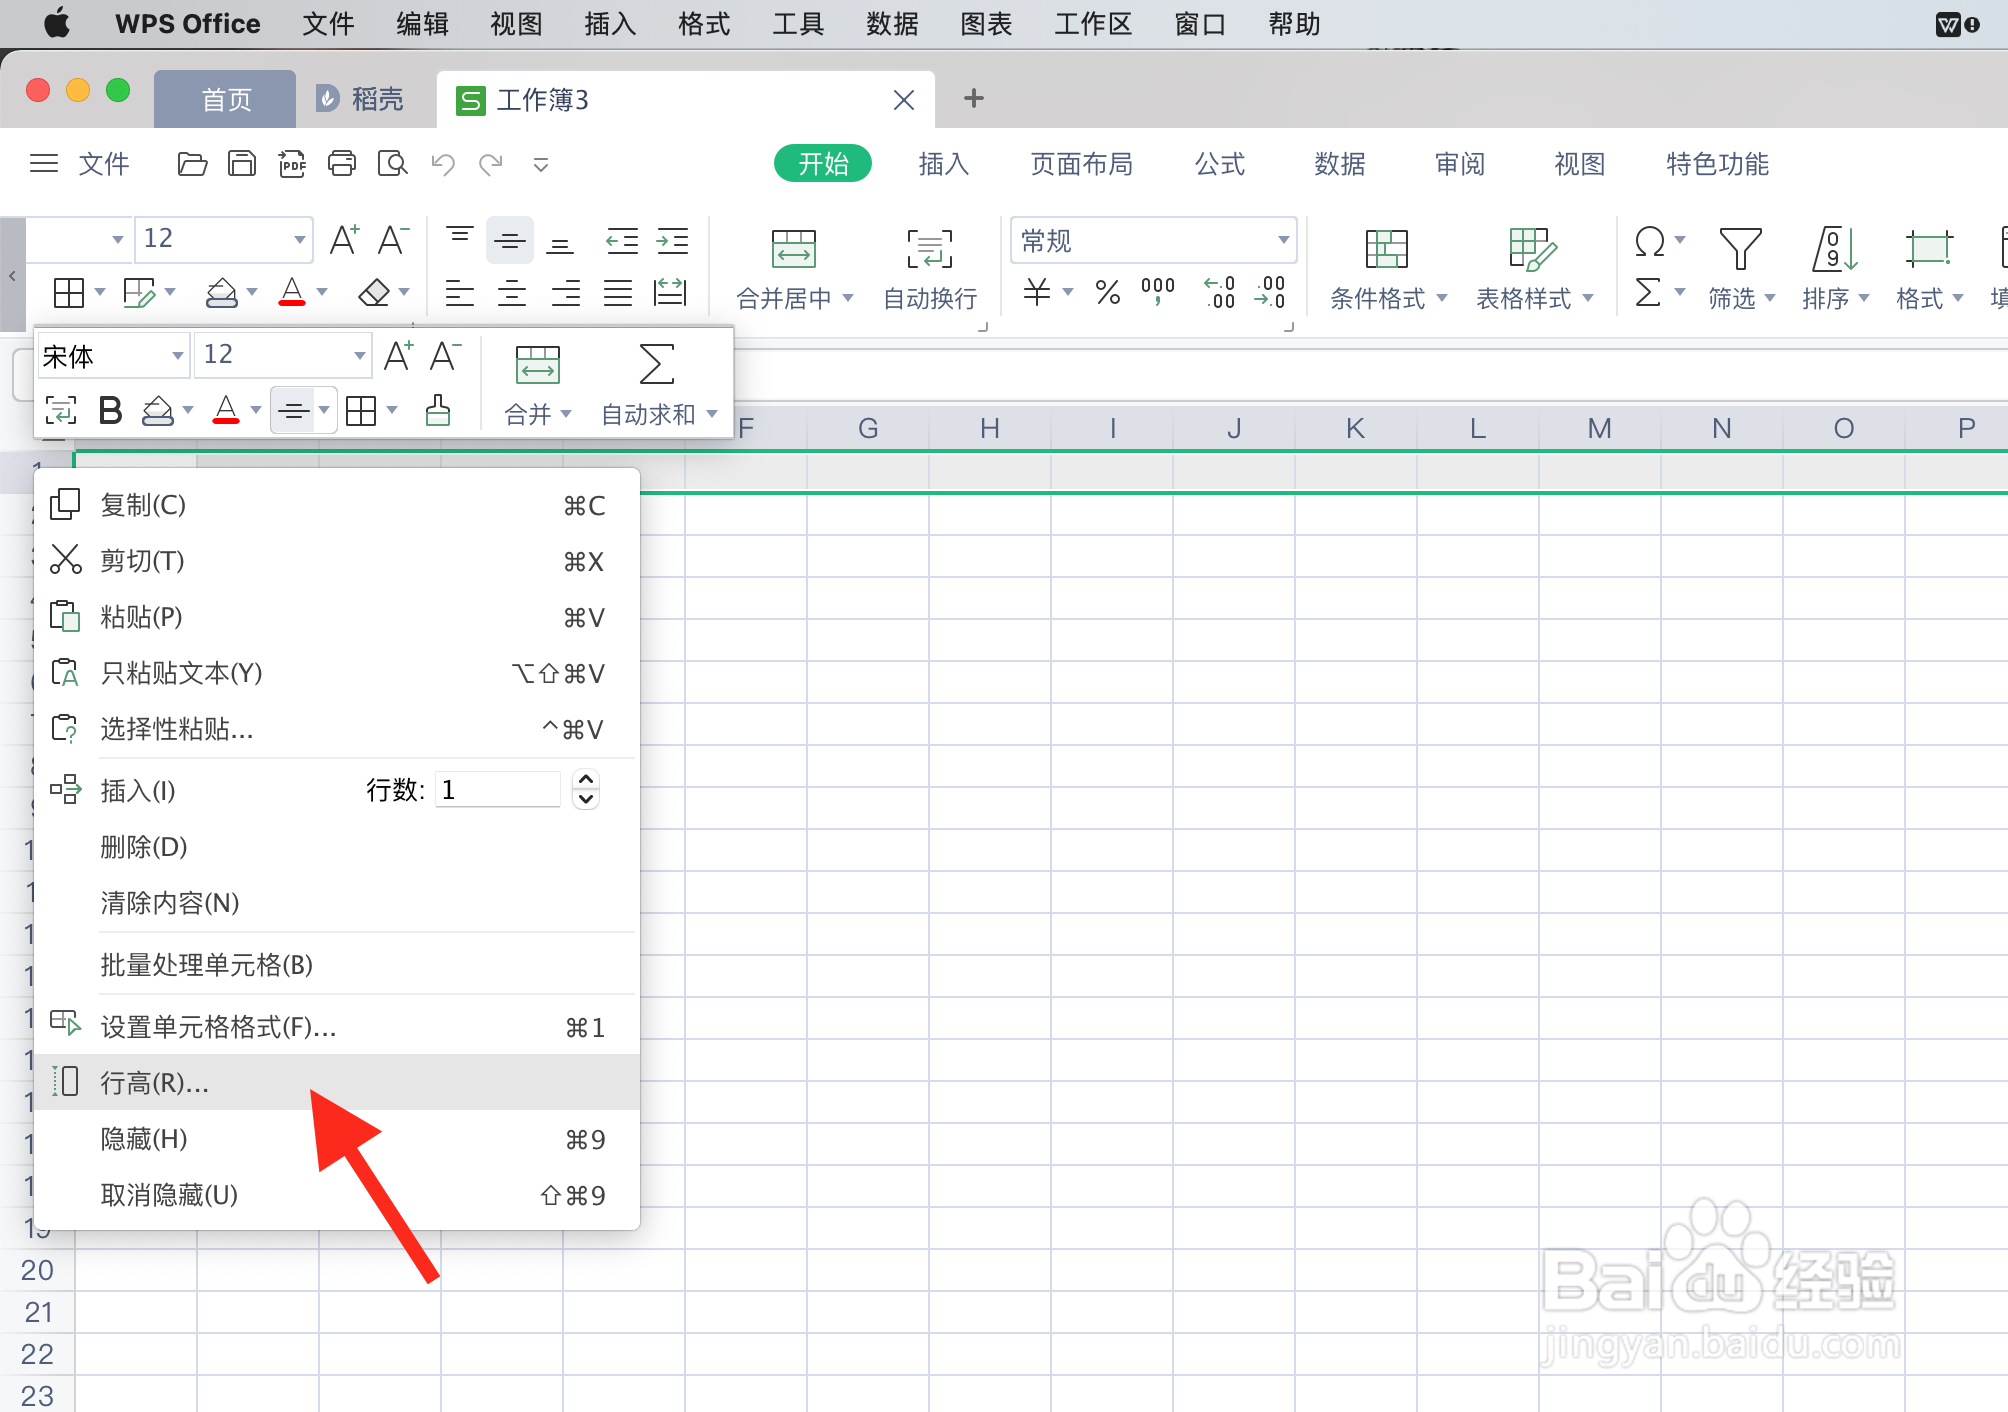Image resolution: width=2008 pixels, height=1412 pixels.
Task: Click the print icon in quick toolbar
Action: [342, 163]
